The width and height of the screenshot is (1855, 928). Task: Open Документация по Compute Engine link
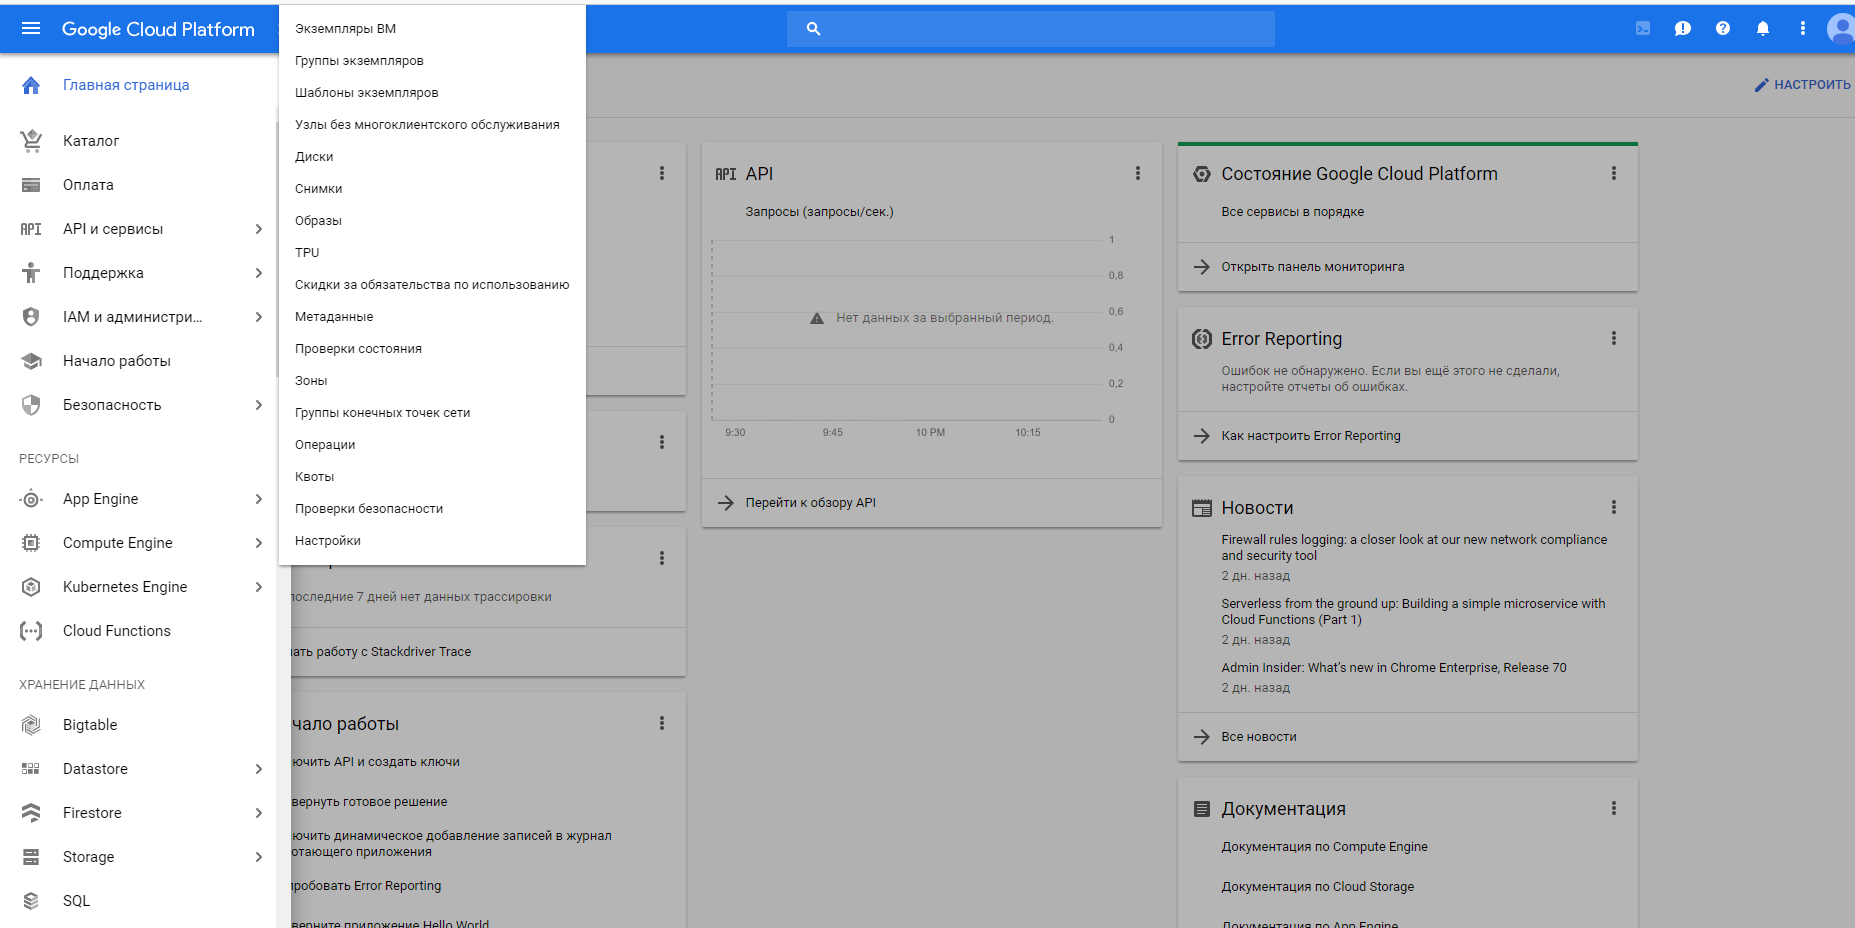pos(1324,847)
